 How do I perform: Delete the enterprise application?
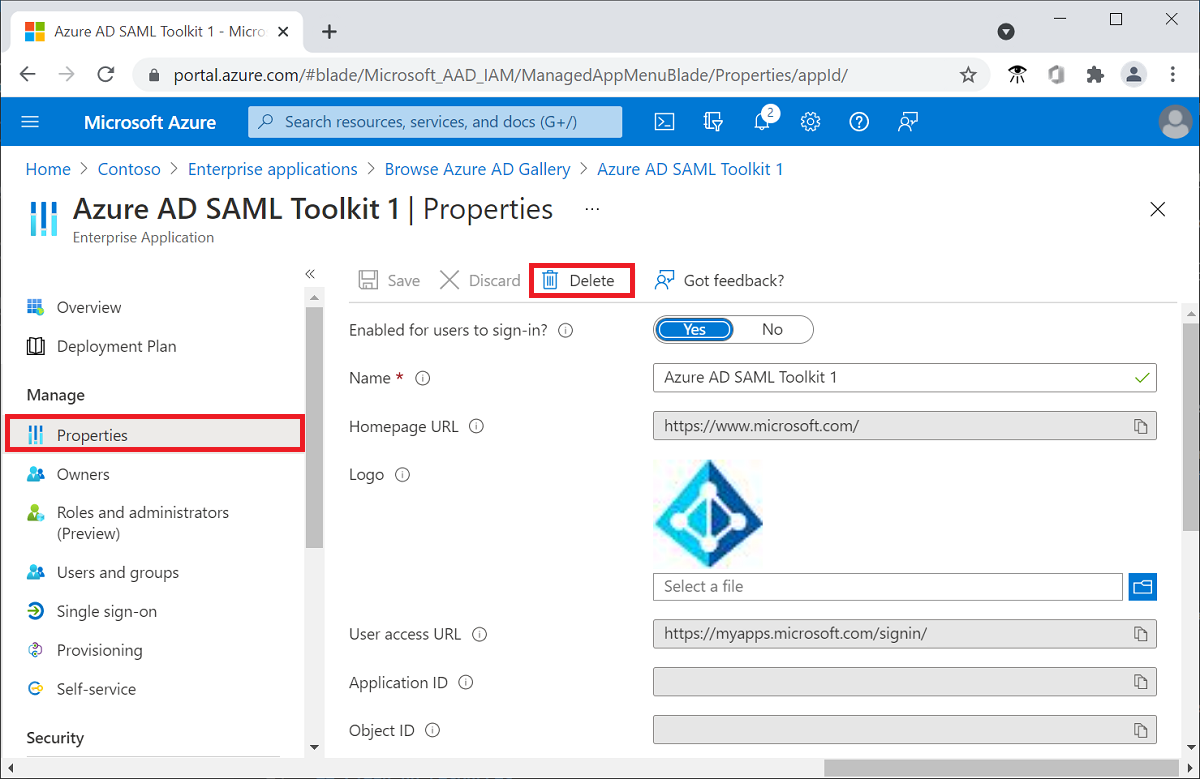582,280
